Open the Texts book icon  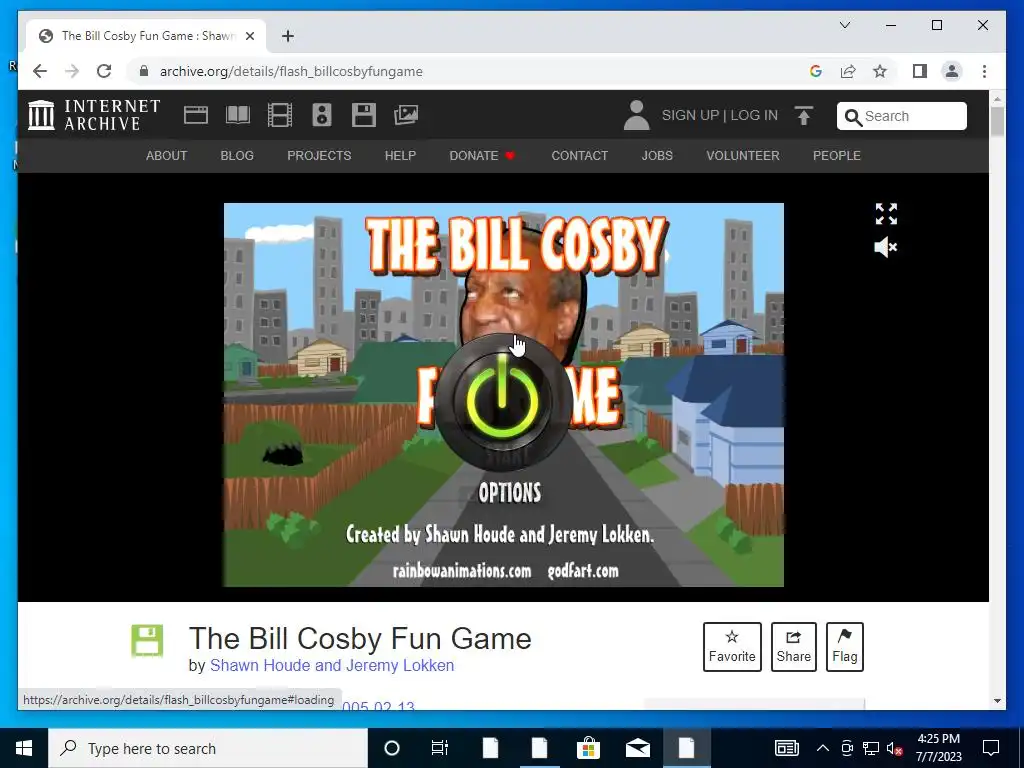pyautogui.click(x=238, y=115)
